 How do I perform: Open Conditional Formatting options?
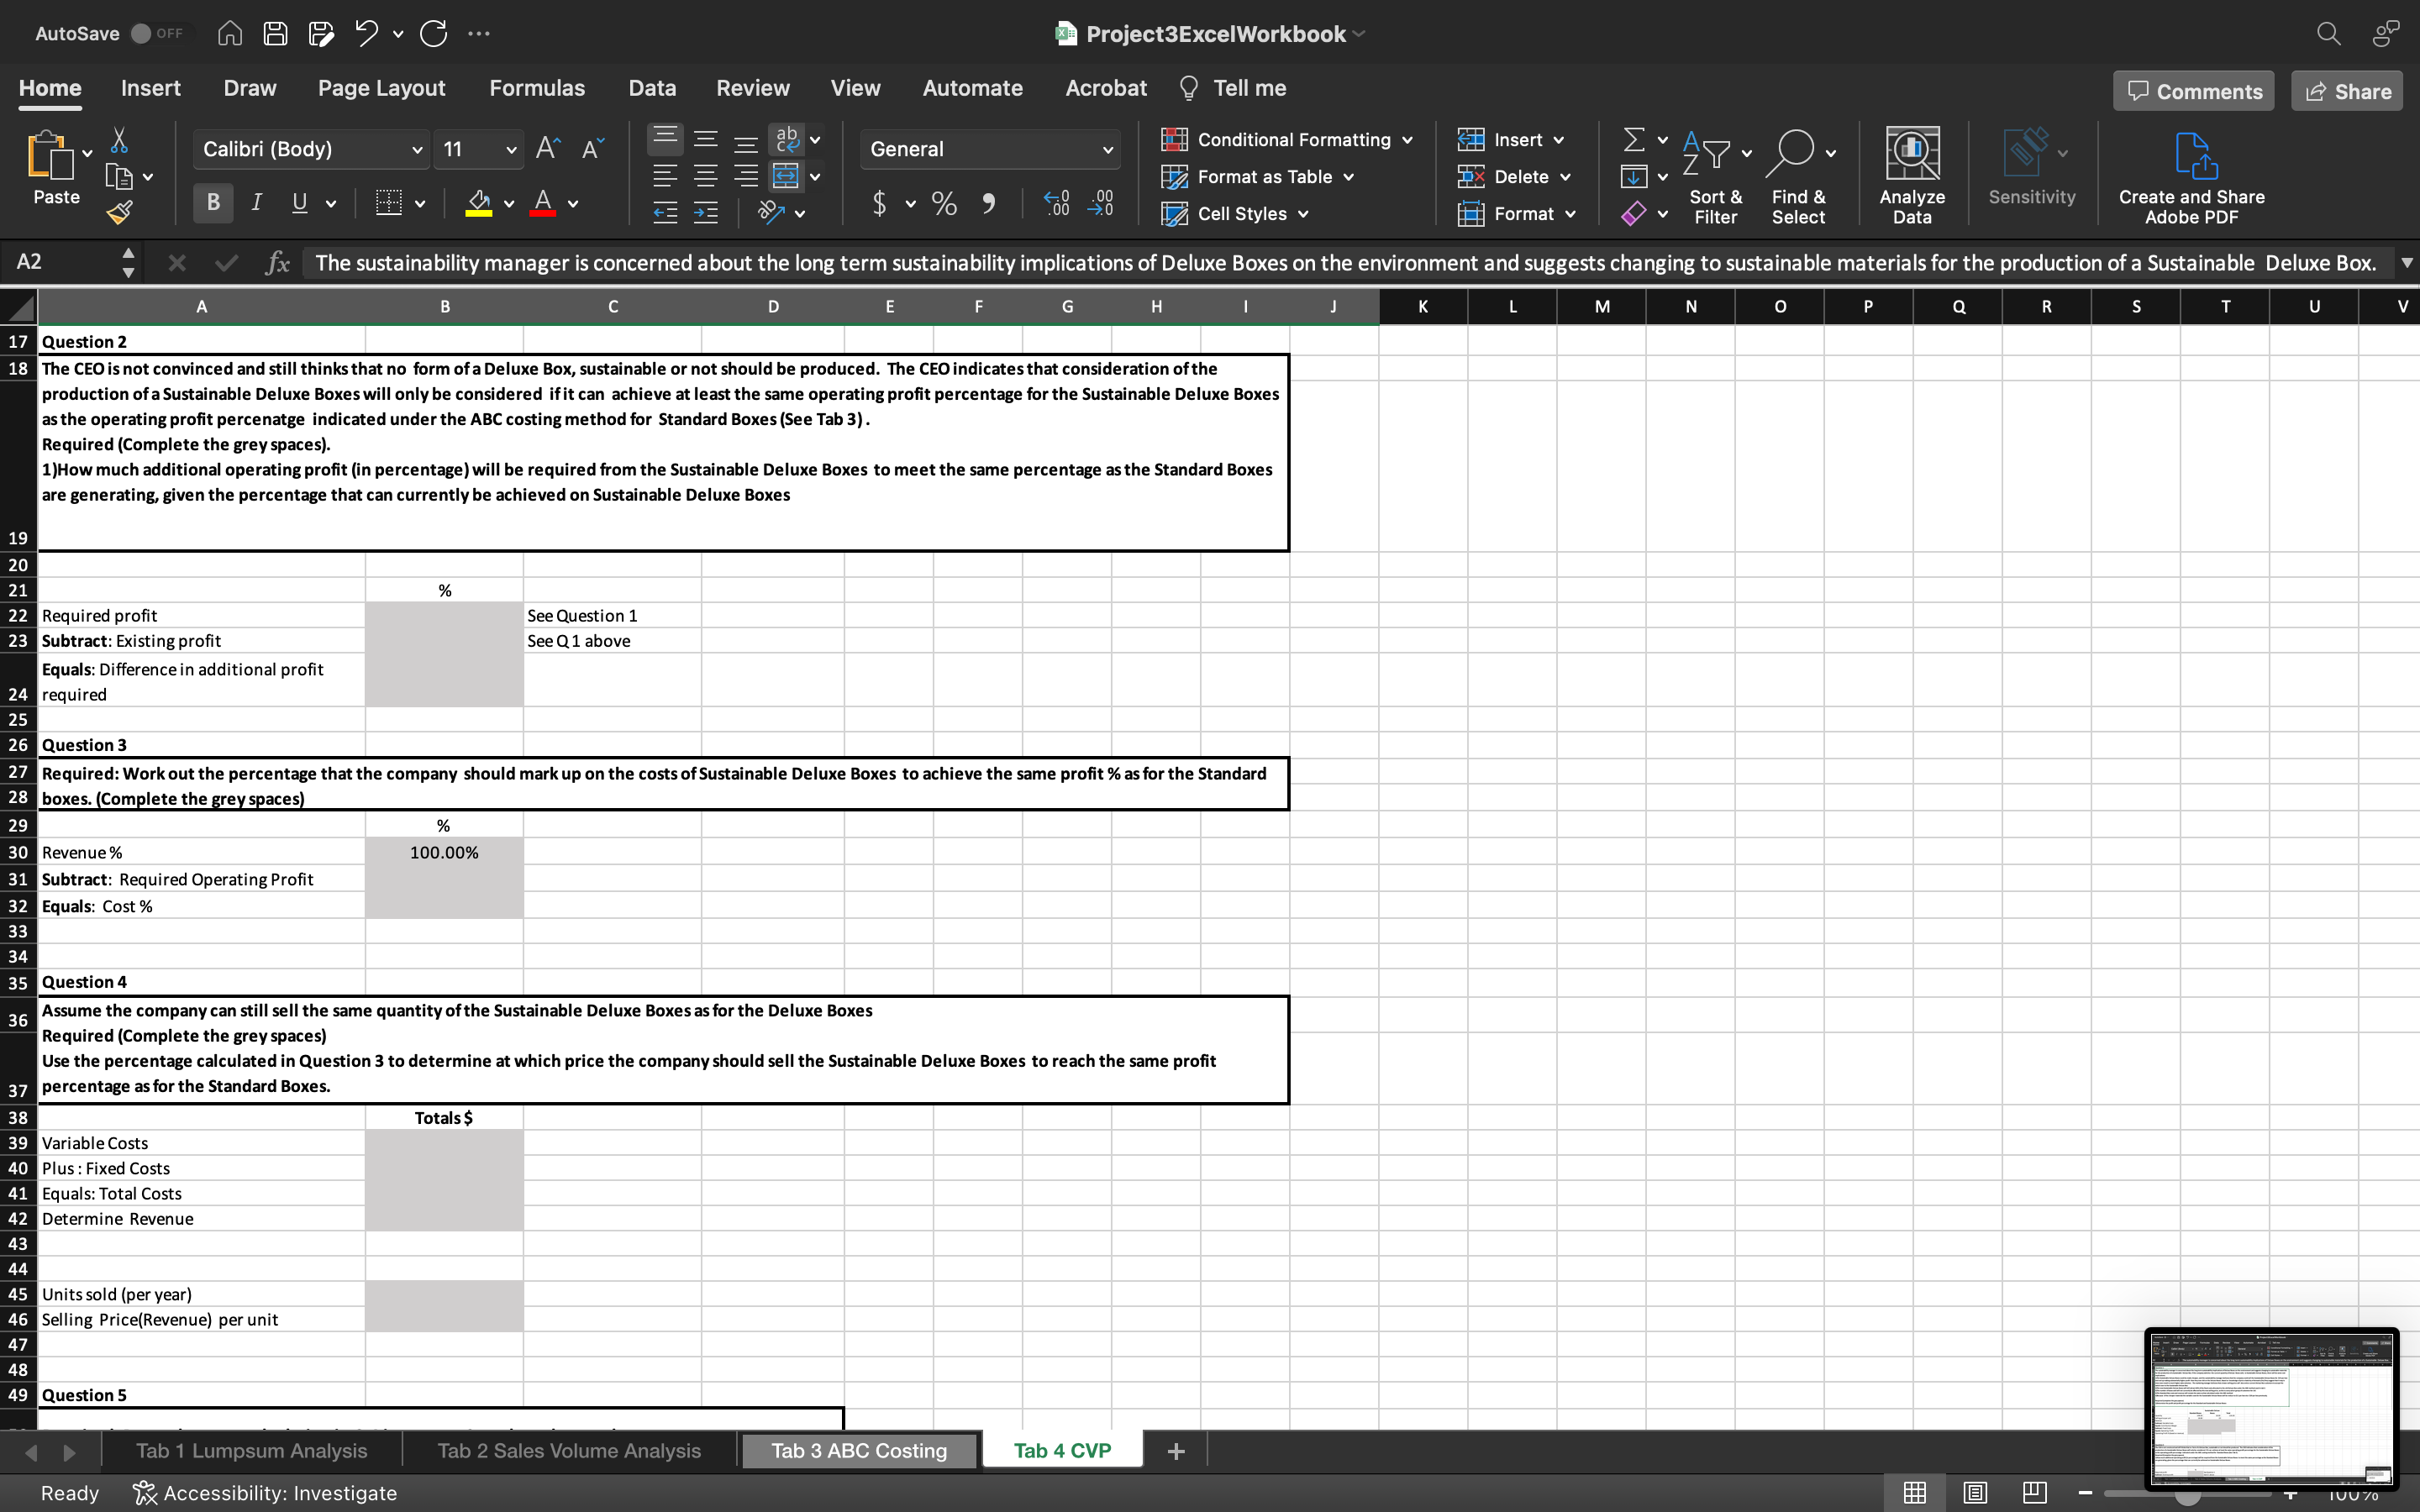click(1284, 139)
